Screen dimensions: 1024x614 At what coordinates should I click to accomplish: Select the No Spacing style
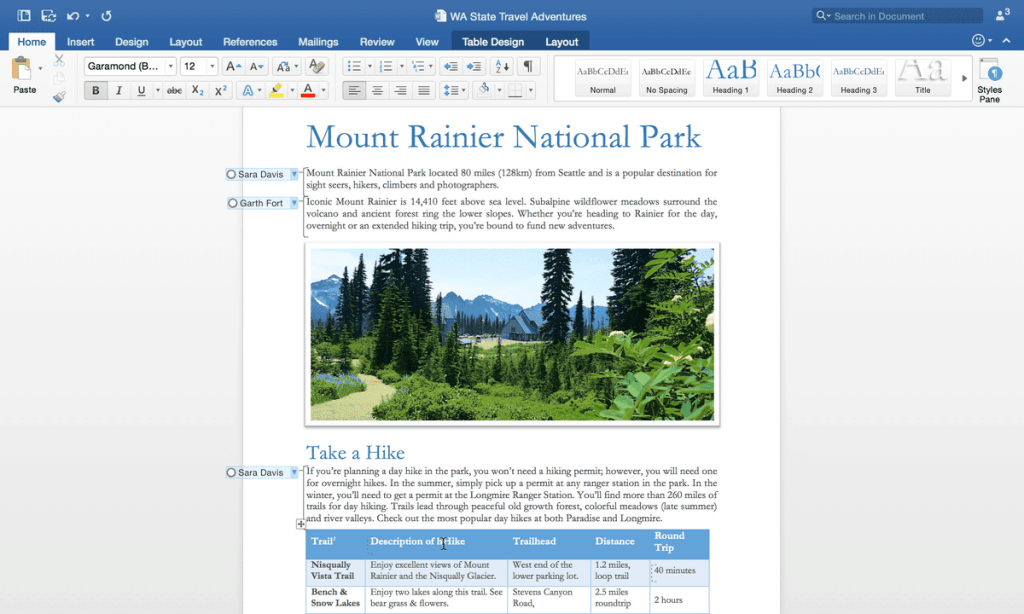coord(667,77)
